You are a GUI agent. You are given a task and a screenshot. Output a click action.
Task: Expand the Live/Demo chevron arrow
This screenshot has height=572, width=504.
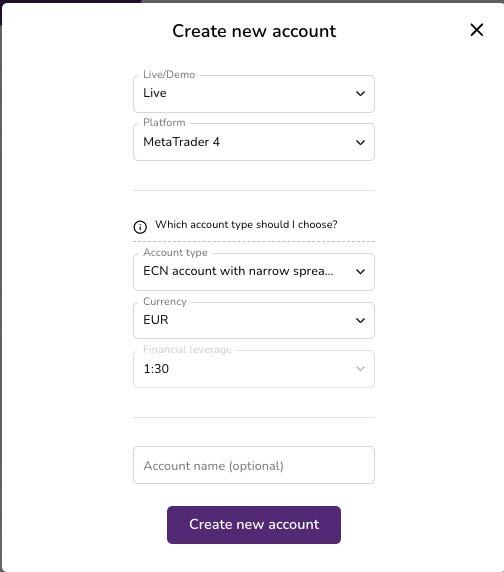click(x=360, y=93)
